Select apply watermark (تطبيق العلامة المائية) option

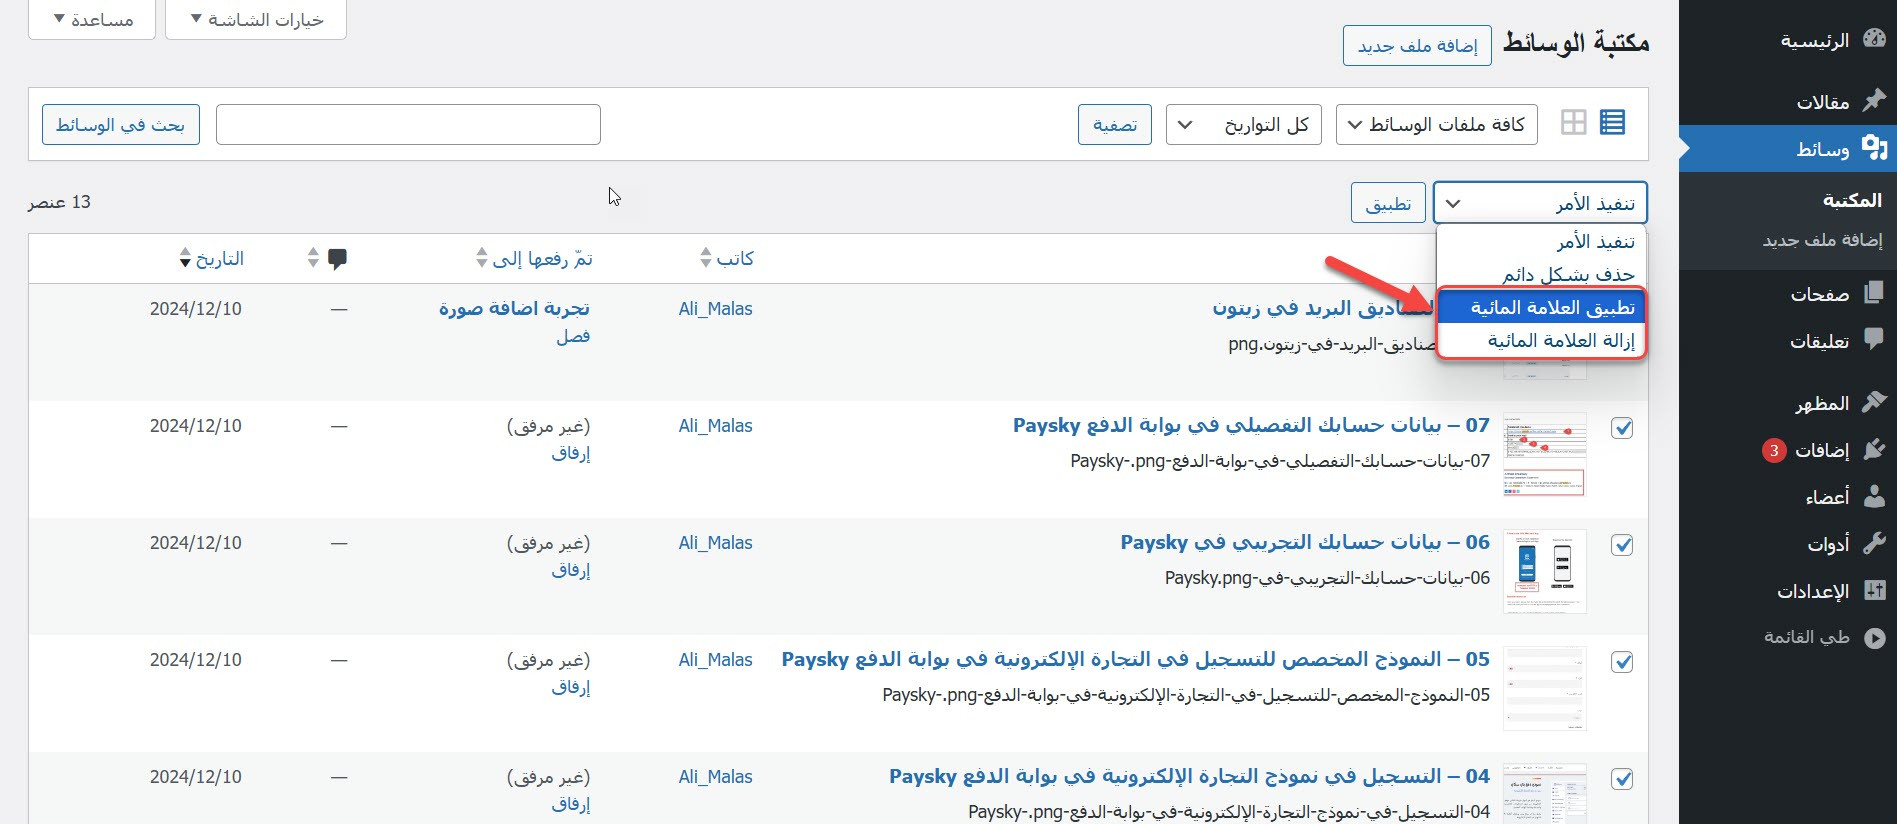(1541, 308)
